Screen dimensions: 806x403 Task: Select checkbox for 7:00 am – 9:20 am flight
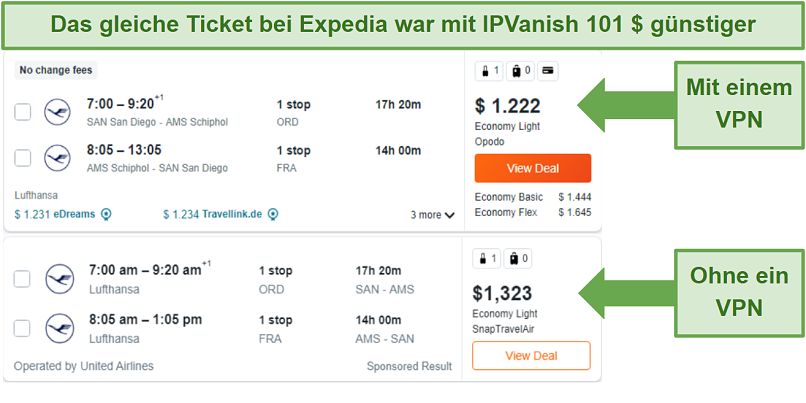pyautogui.click(x=22, y=279)
